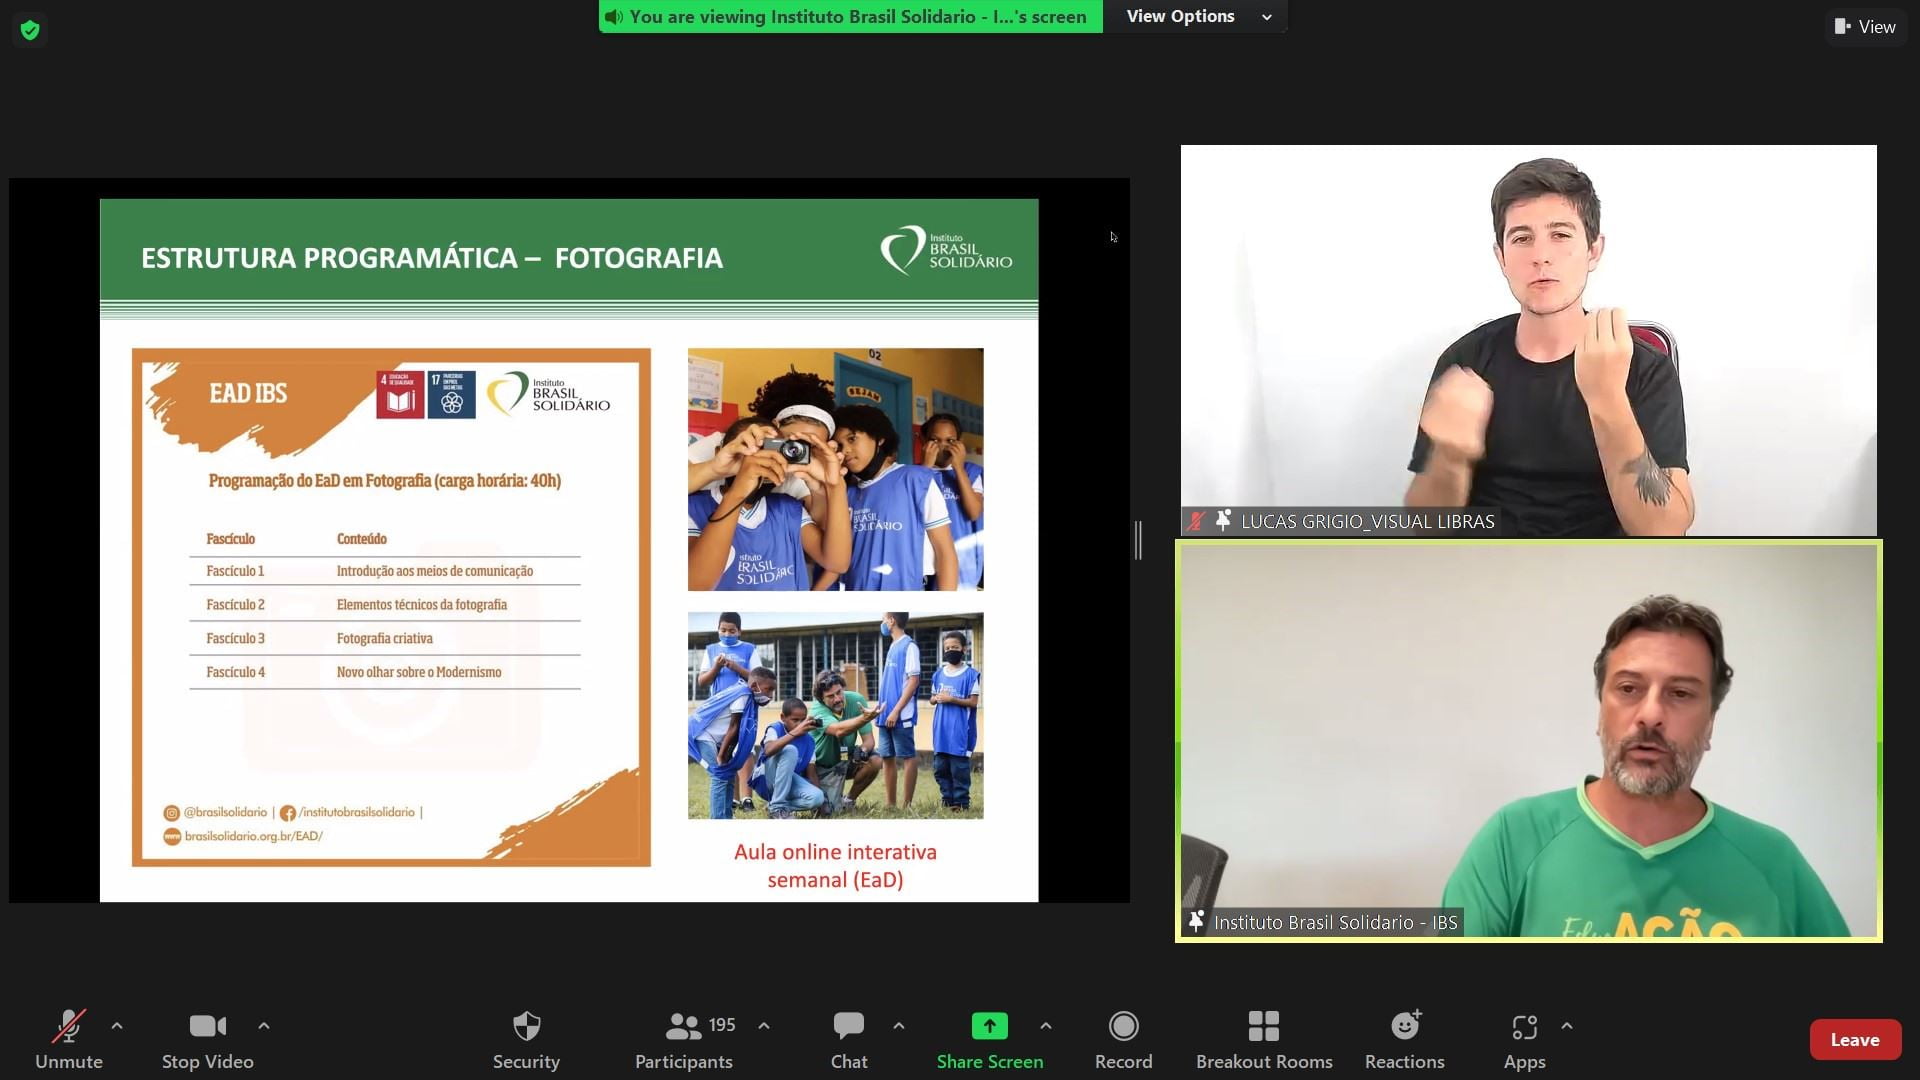Image resolution: width=1920 pixels, height=1080 pixels.
Task: Expand audio options arrow beside Unmute
Action: point(117,1026)
